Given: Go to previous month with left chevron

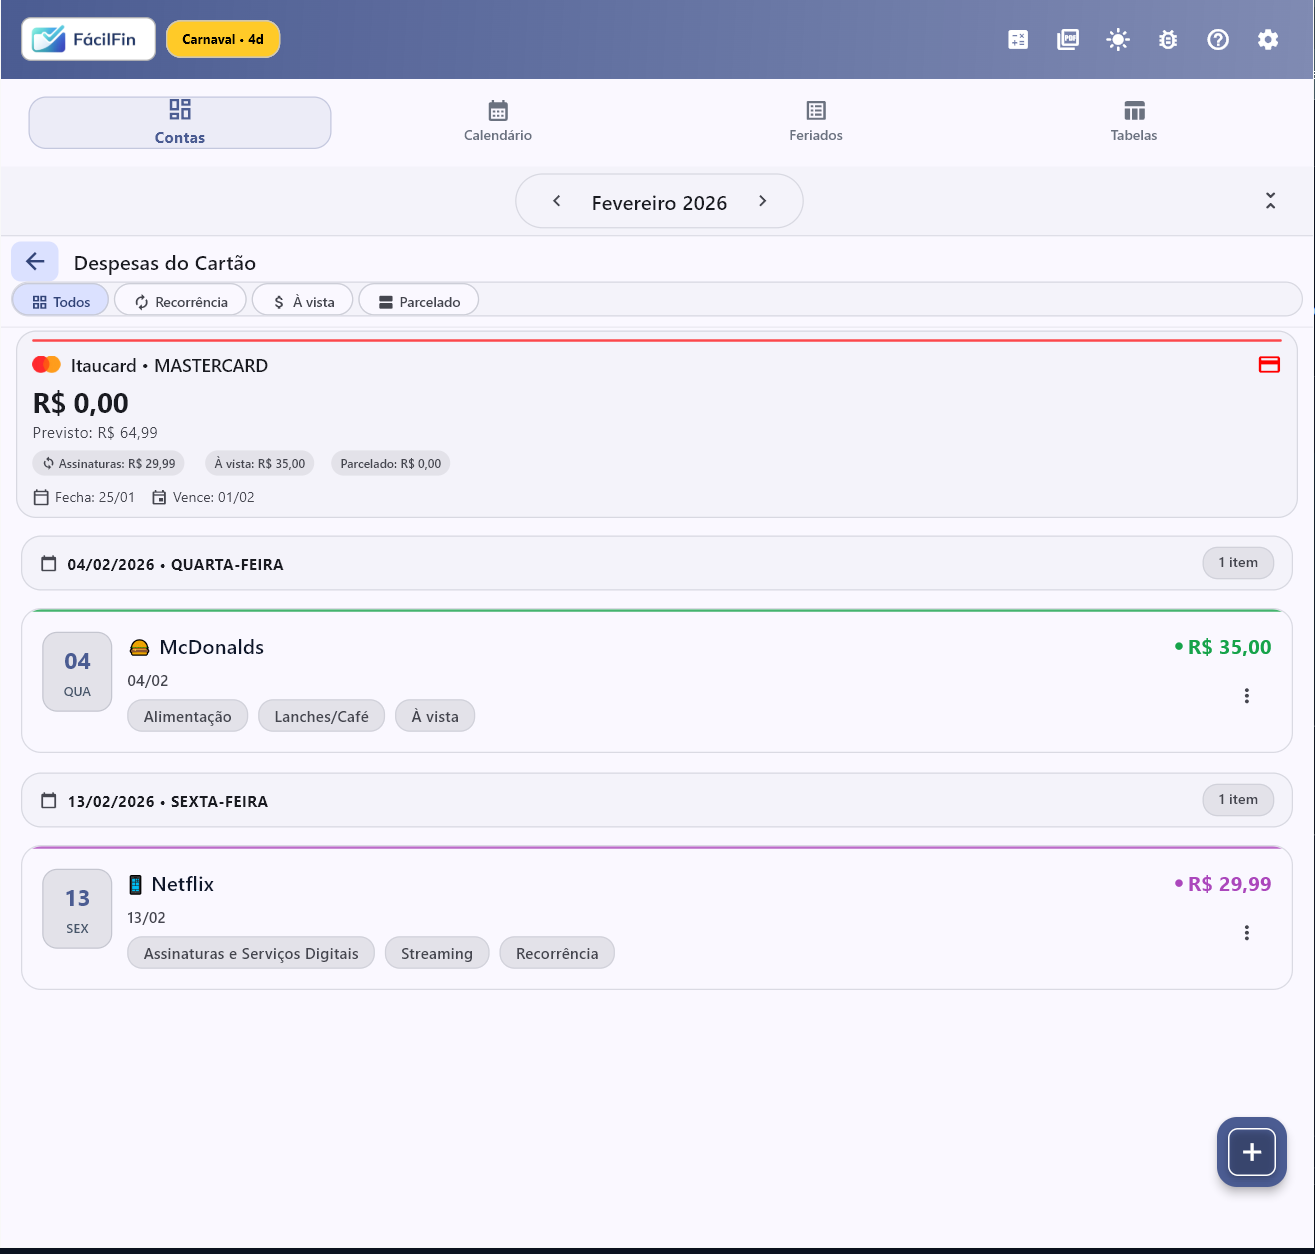Looking at the screenshot, I should pyautogui.click(x=556, y=201).
